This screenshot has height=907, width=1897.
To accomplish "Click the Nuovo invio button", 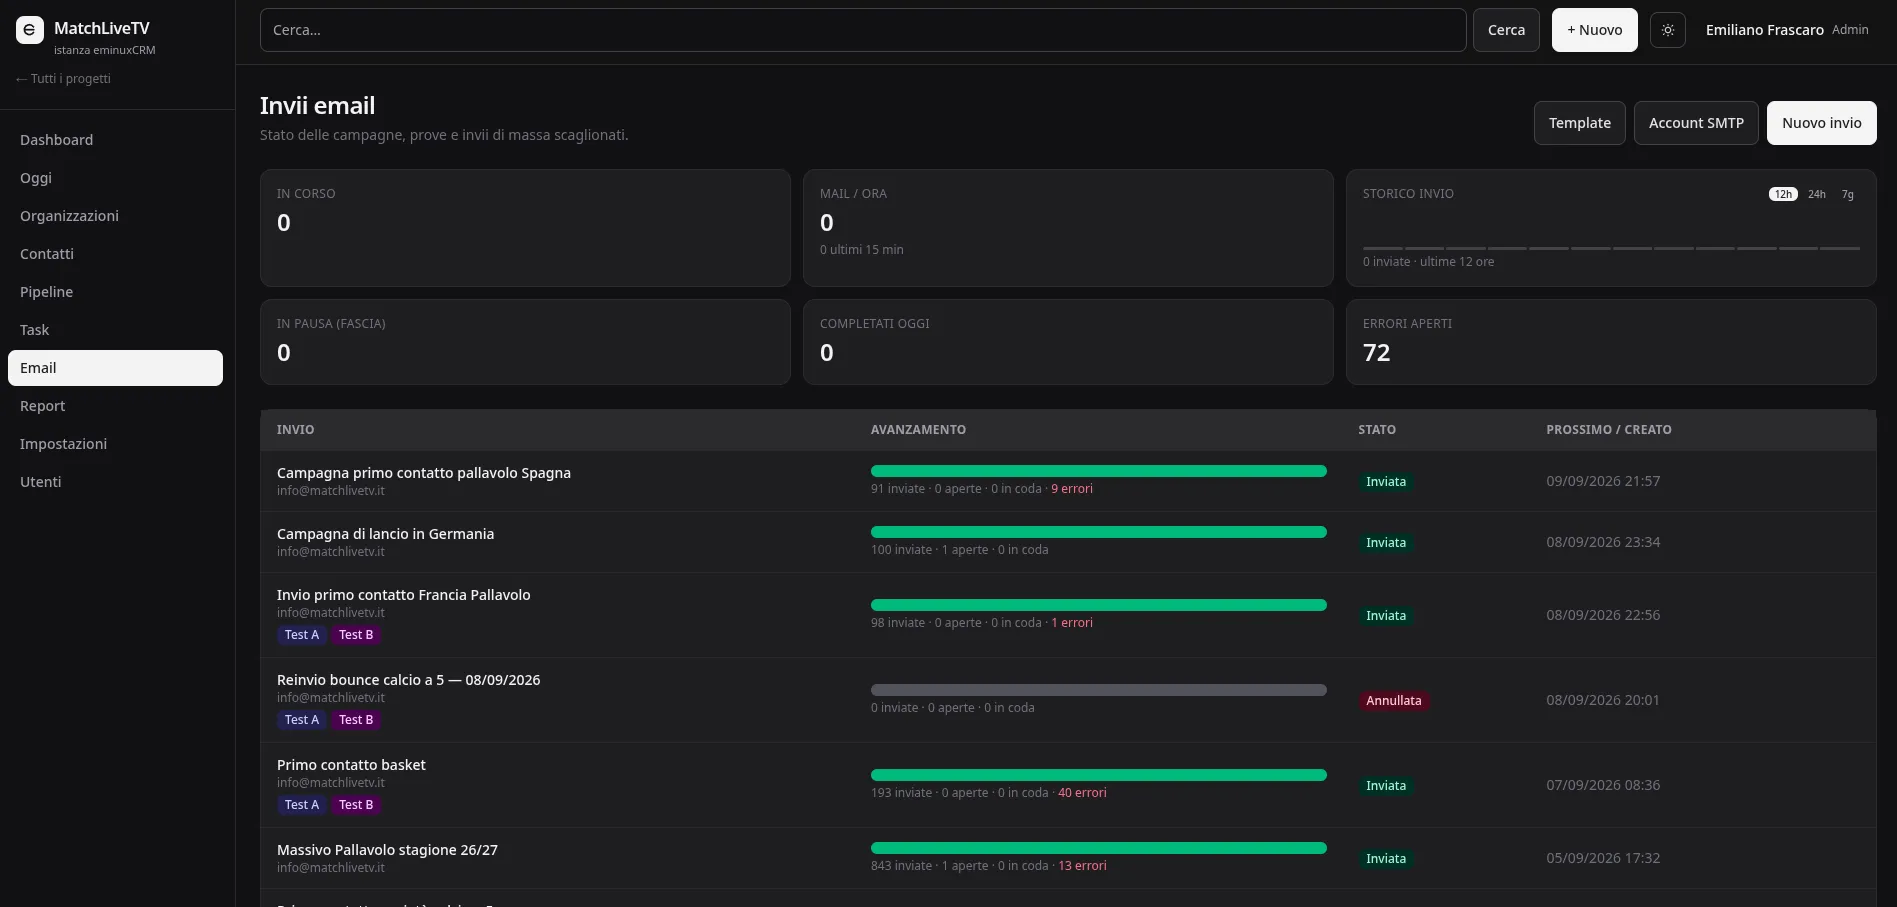I will (1821, 123).
